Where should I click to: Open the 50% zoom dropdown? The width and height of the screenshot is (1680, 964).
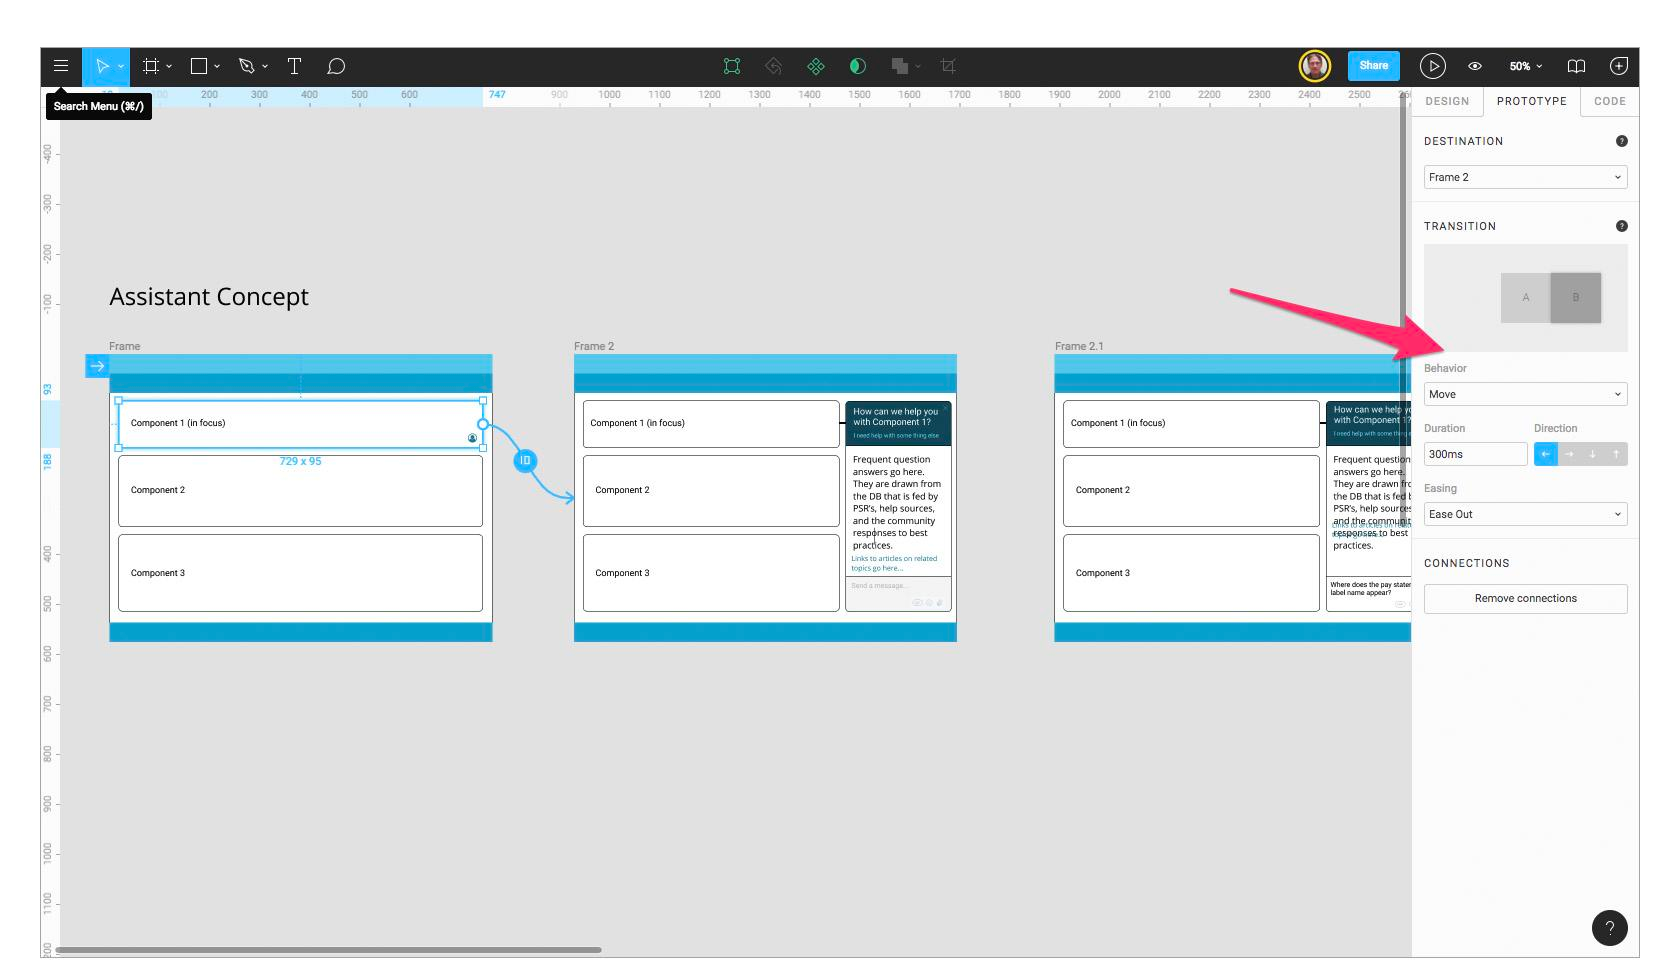click(1526, 66)
